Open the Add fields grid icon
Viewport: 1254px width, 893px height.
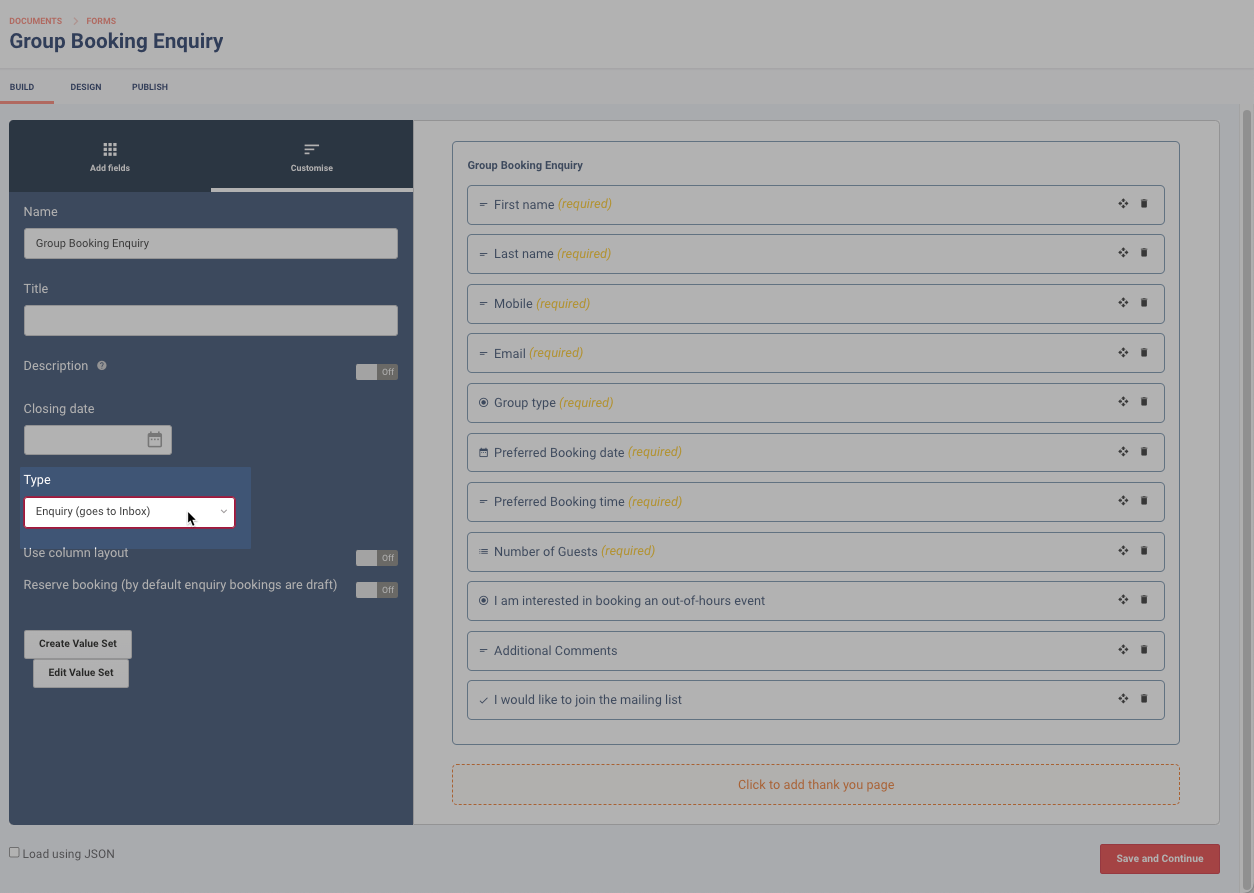110,149
